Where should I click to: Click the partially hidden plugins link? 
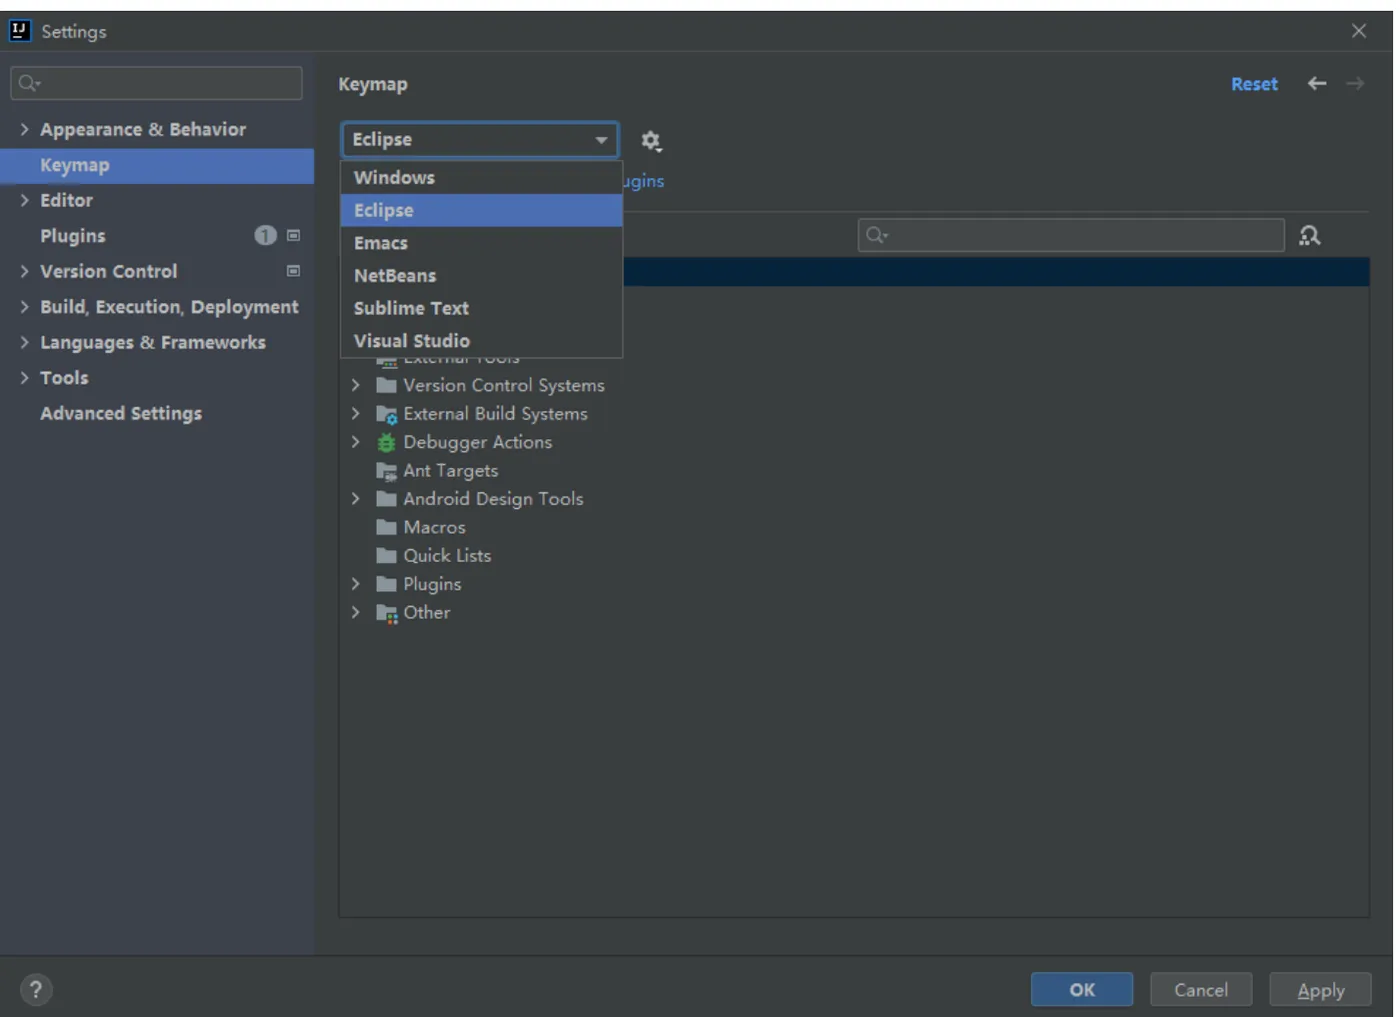click(x=644, y=181)
